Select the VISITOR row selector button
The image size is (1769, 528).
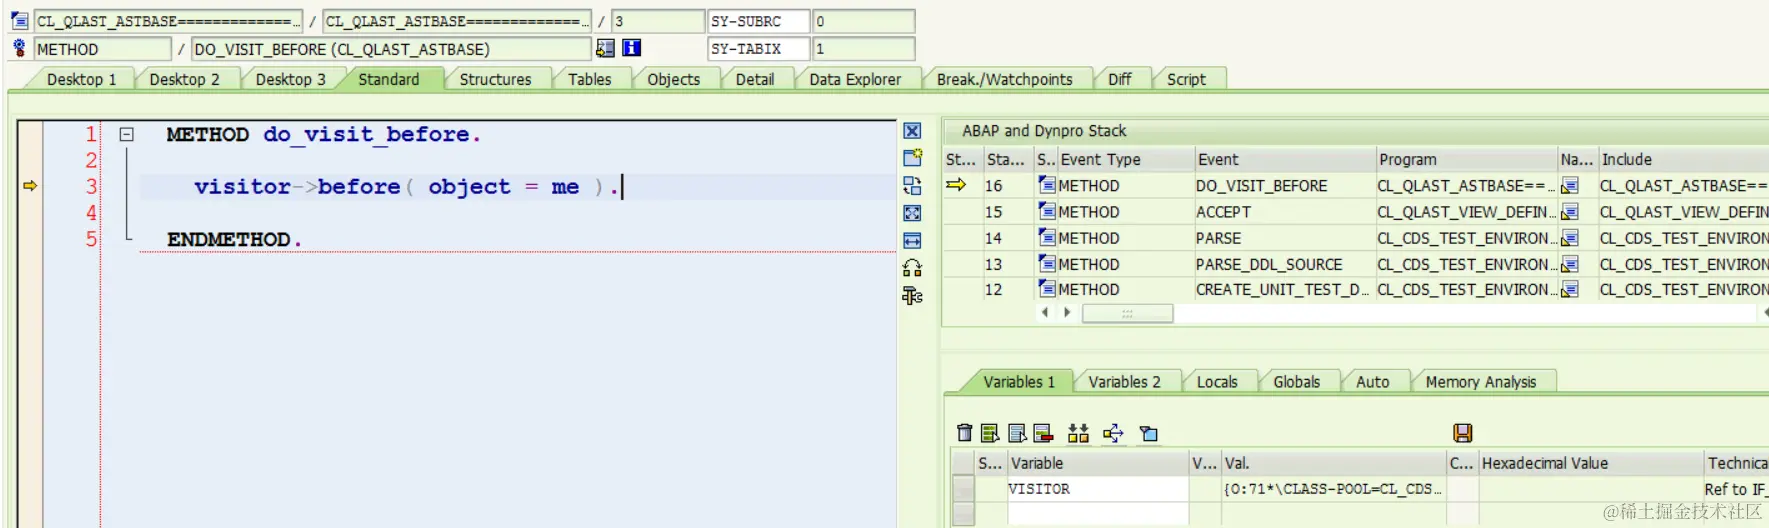click(x=963, y=489)
